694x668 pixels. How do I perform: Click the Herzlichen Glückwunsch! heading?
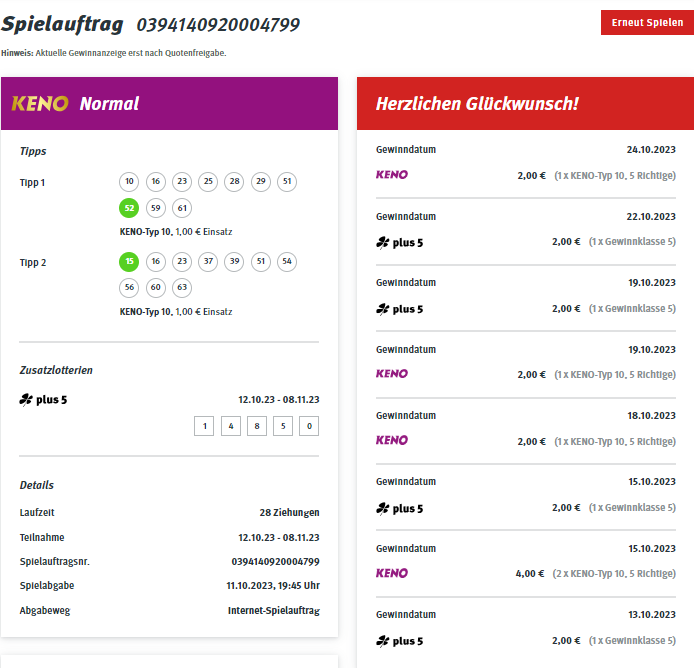[x=477, y=104]
